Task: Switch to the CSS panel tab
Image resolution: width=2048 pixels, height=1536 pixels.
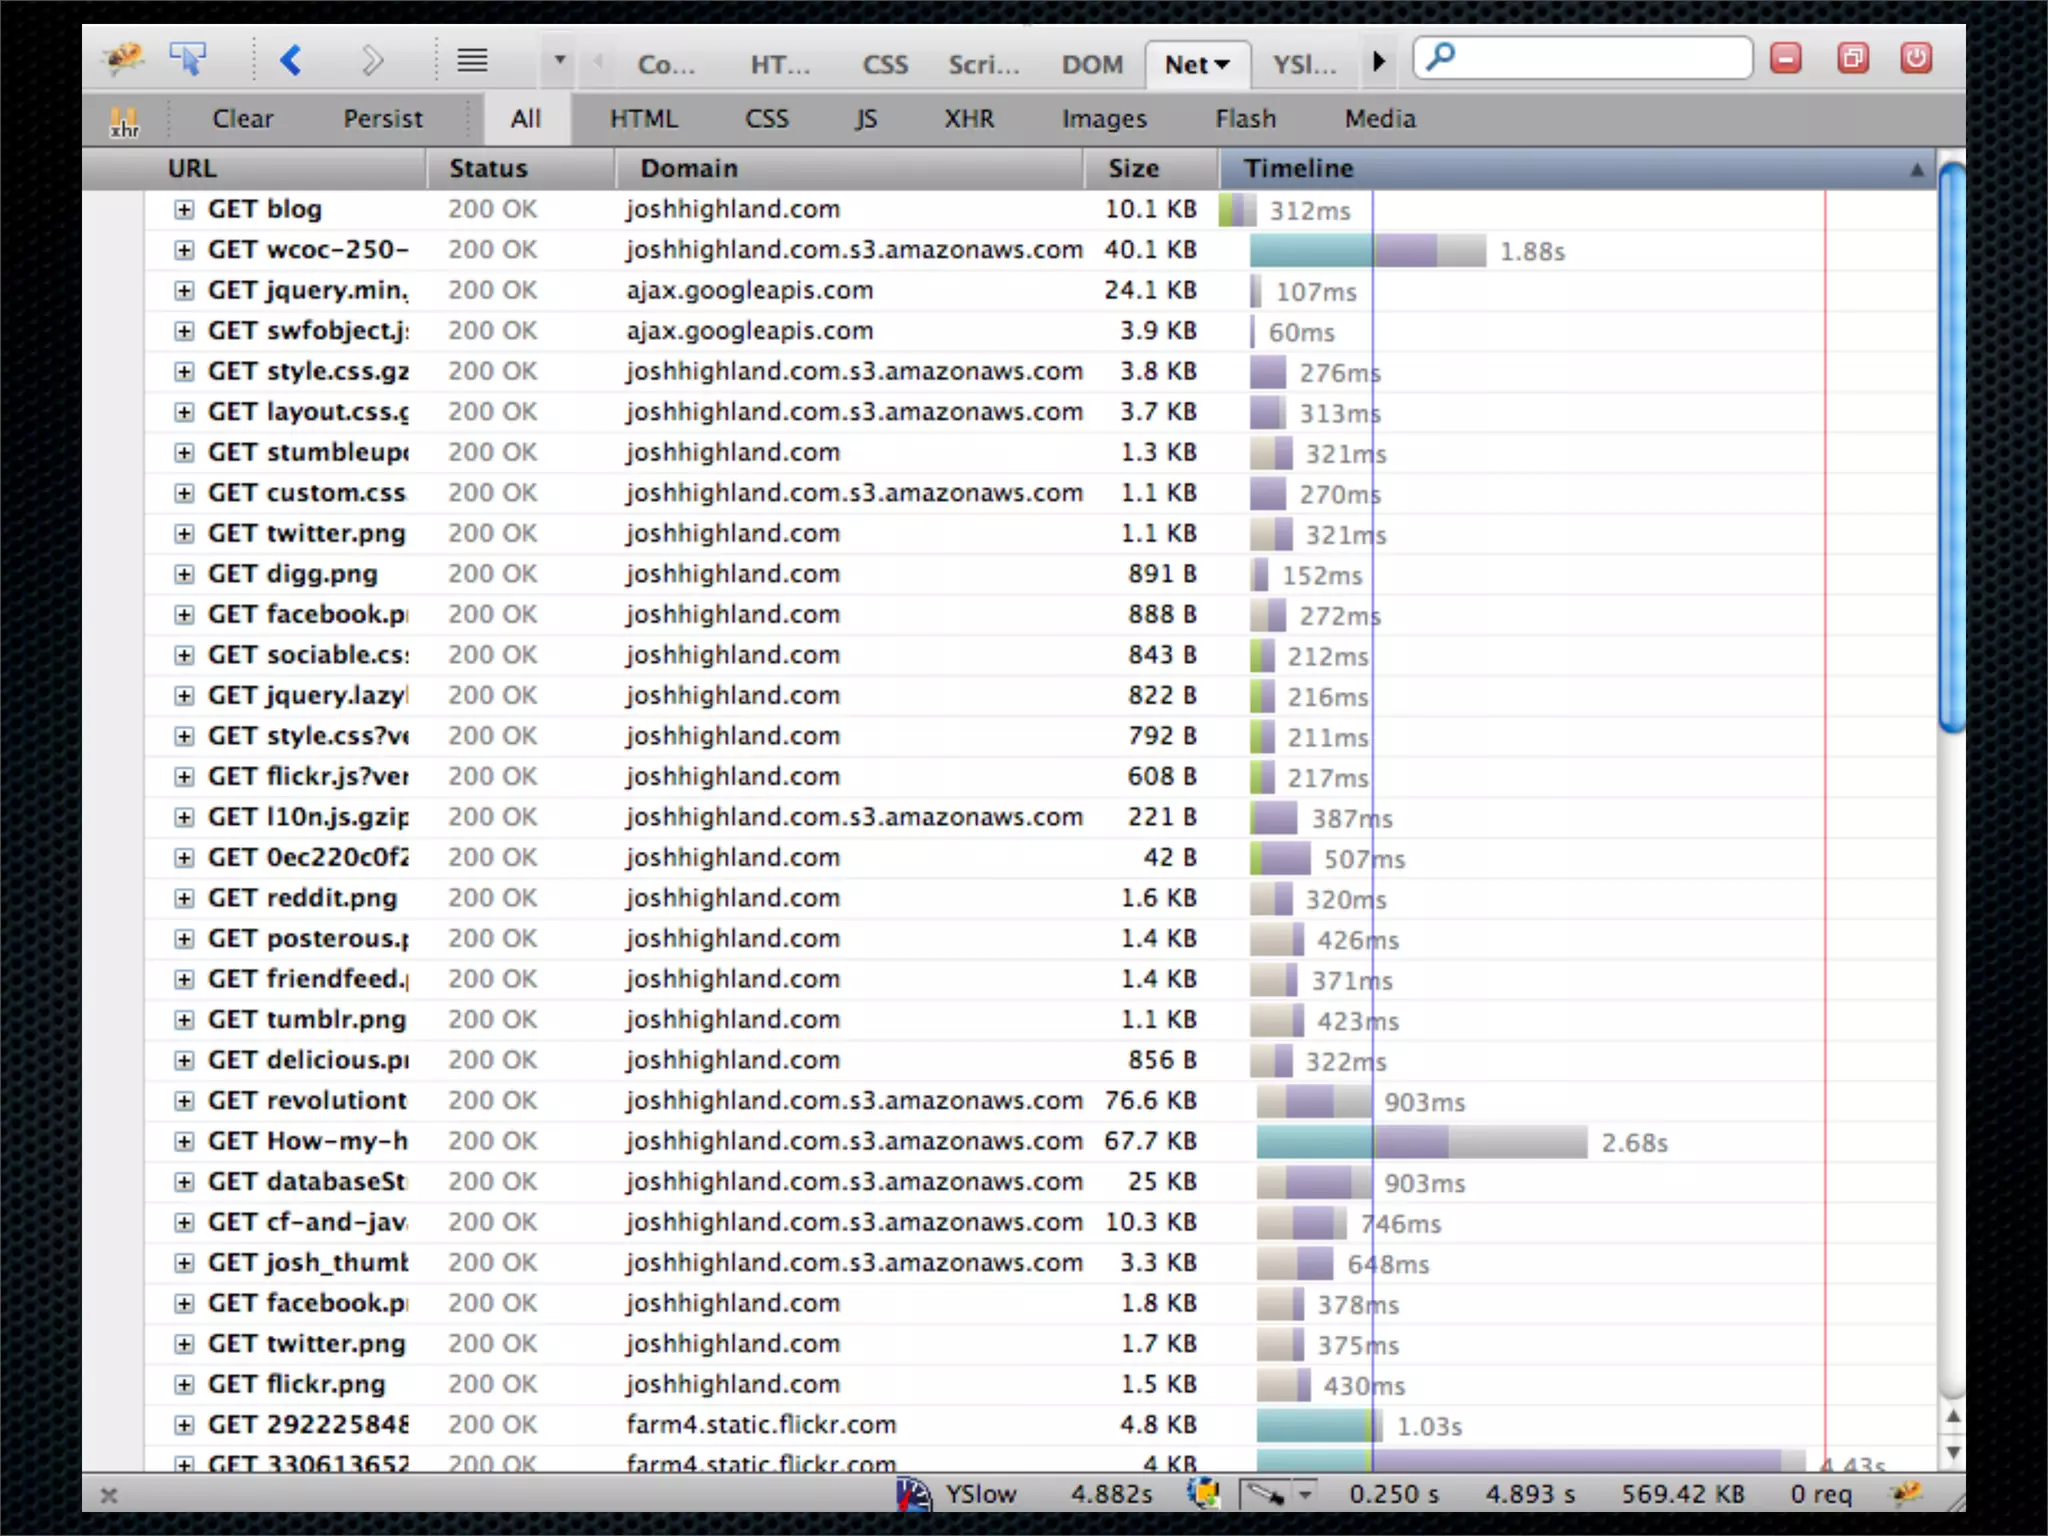Action: [x=884, y=65]
